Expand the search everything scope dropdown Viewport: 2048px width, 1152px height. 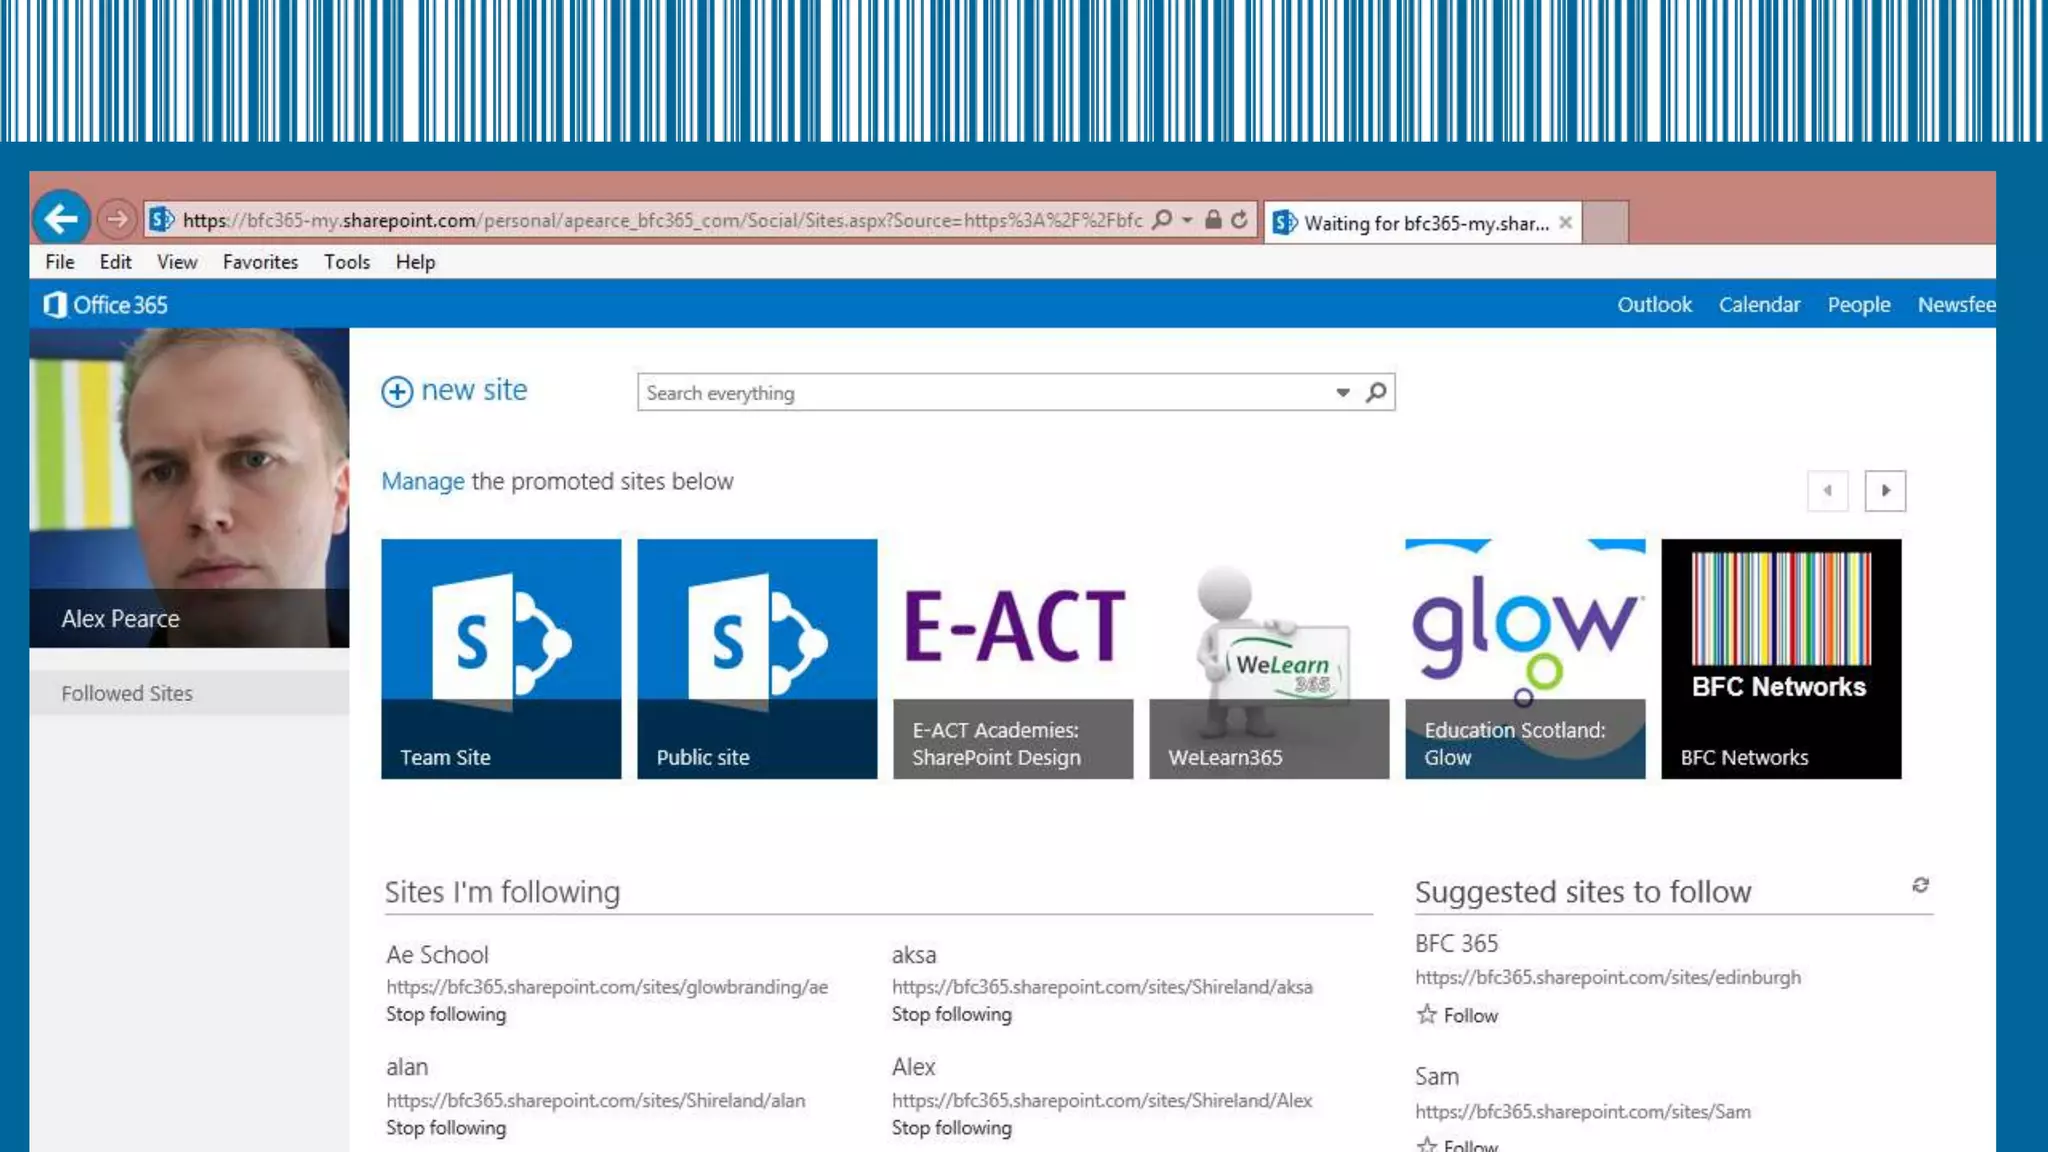click(x=1343, y=393)
